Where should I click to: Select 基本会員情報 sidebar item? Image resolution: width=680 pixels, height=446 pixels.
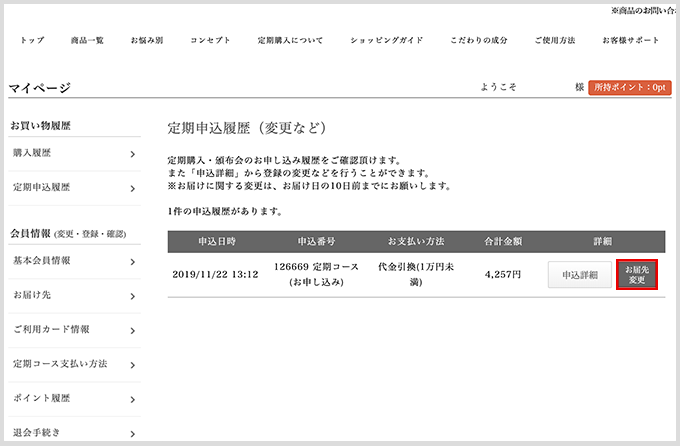coord(74,261)
